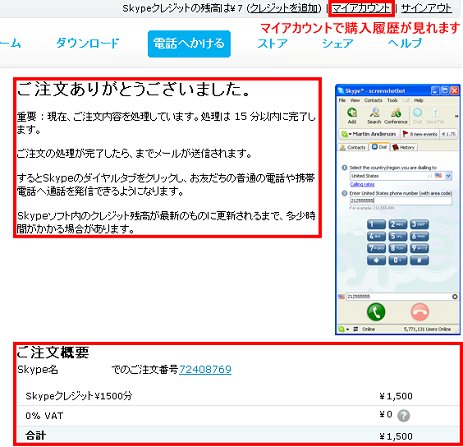Open the Help menu in Skype
463x447 pixels.
click(418, 100)
